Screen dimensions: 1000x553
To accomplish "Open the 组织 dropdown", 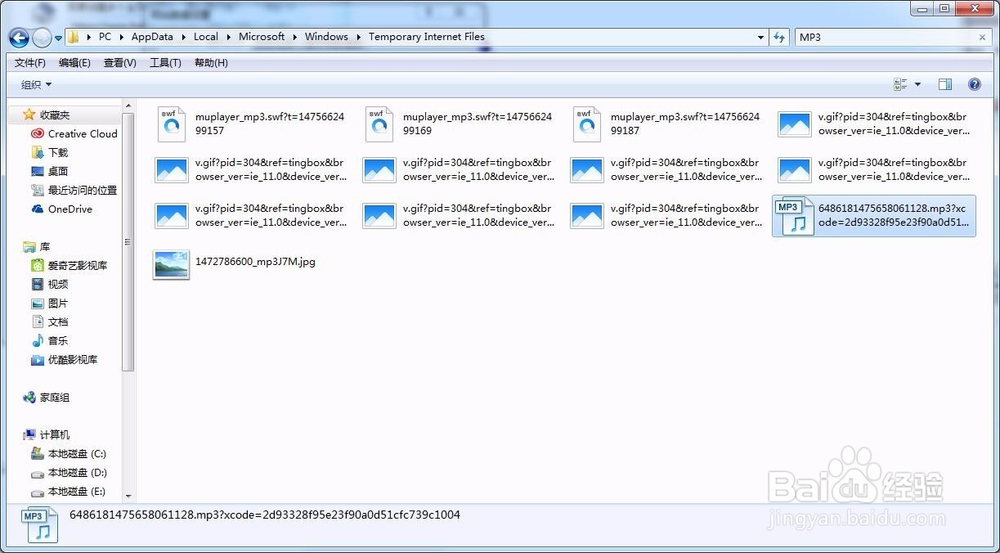I will 36,84.
